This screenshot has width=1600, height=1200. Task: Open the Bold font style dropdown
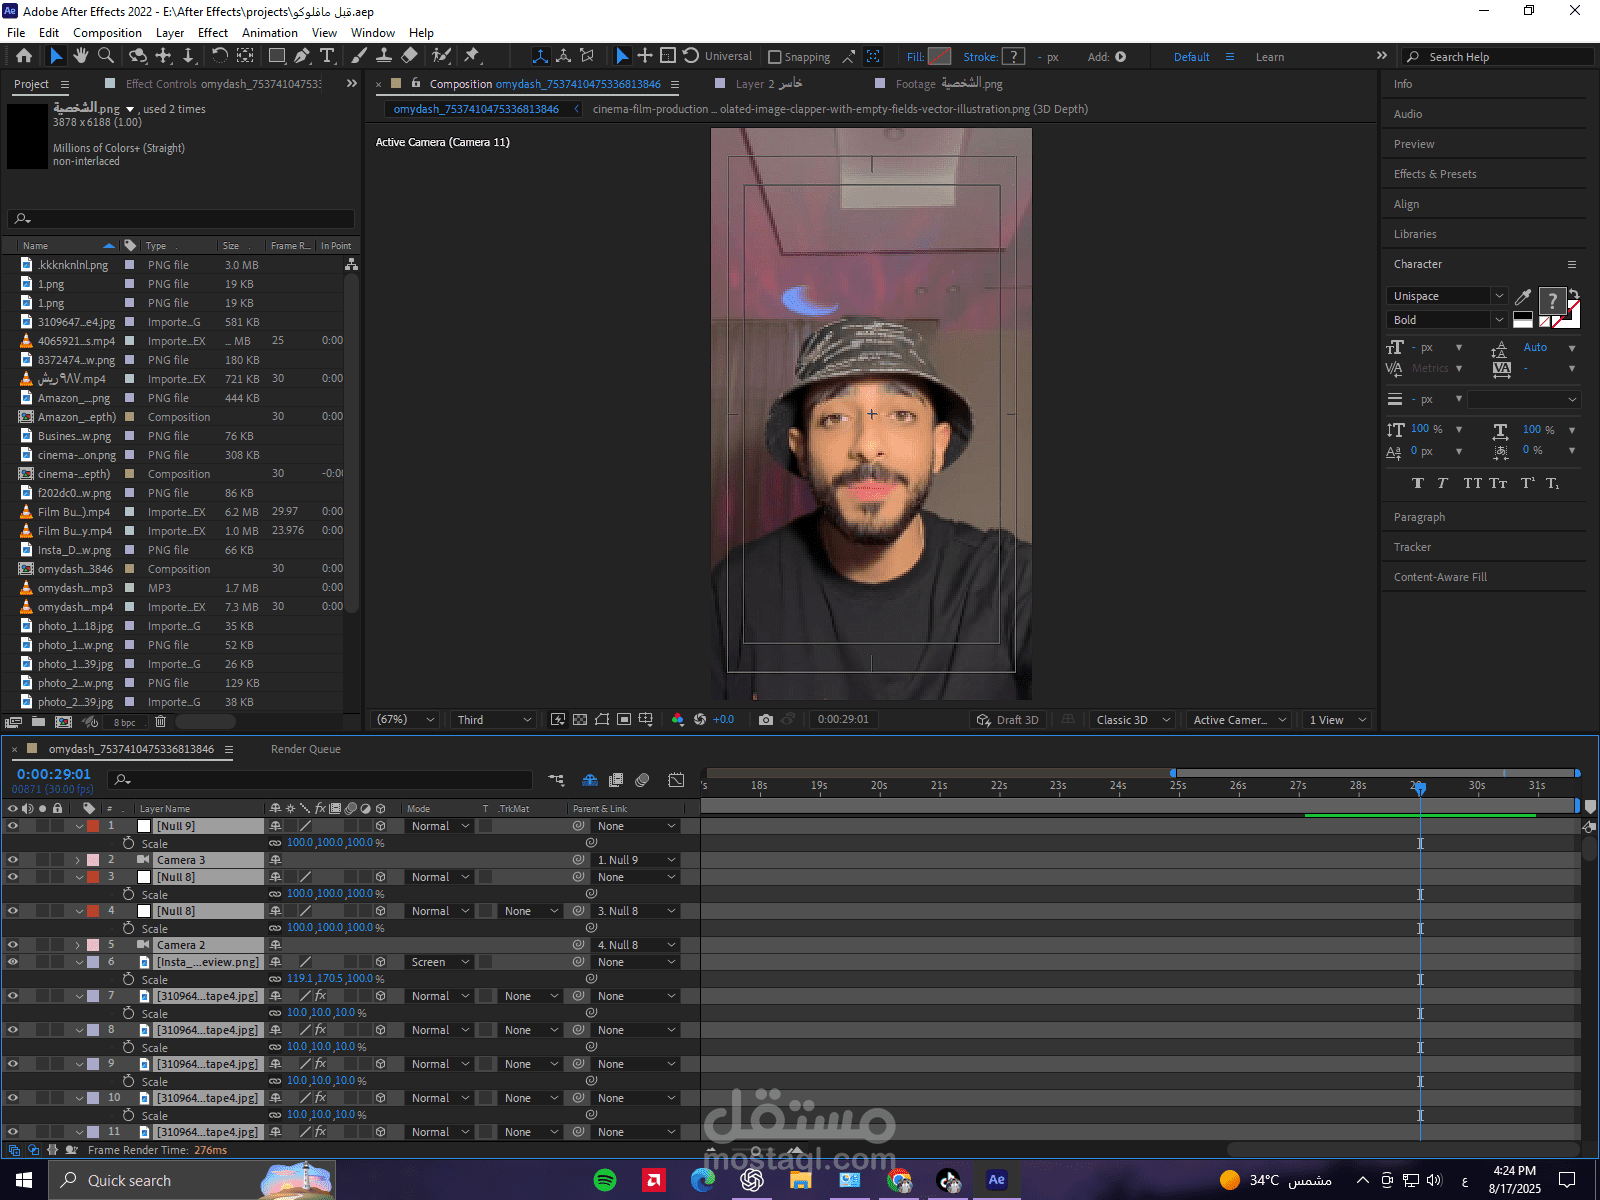pos(1446,320)
